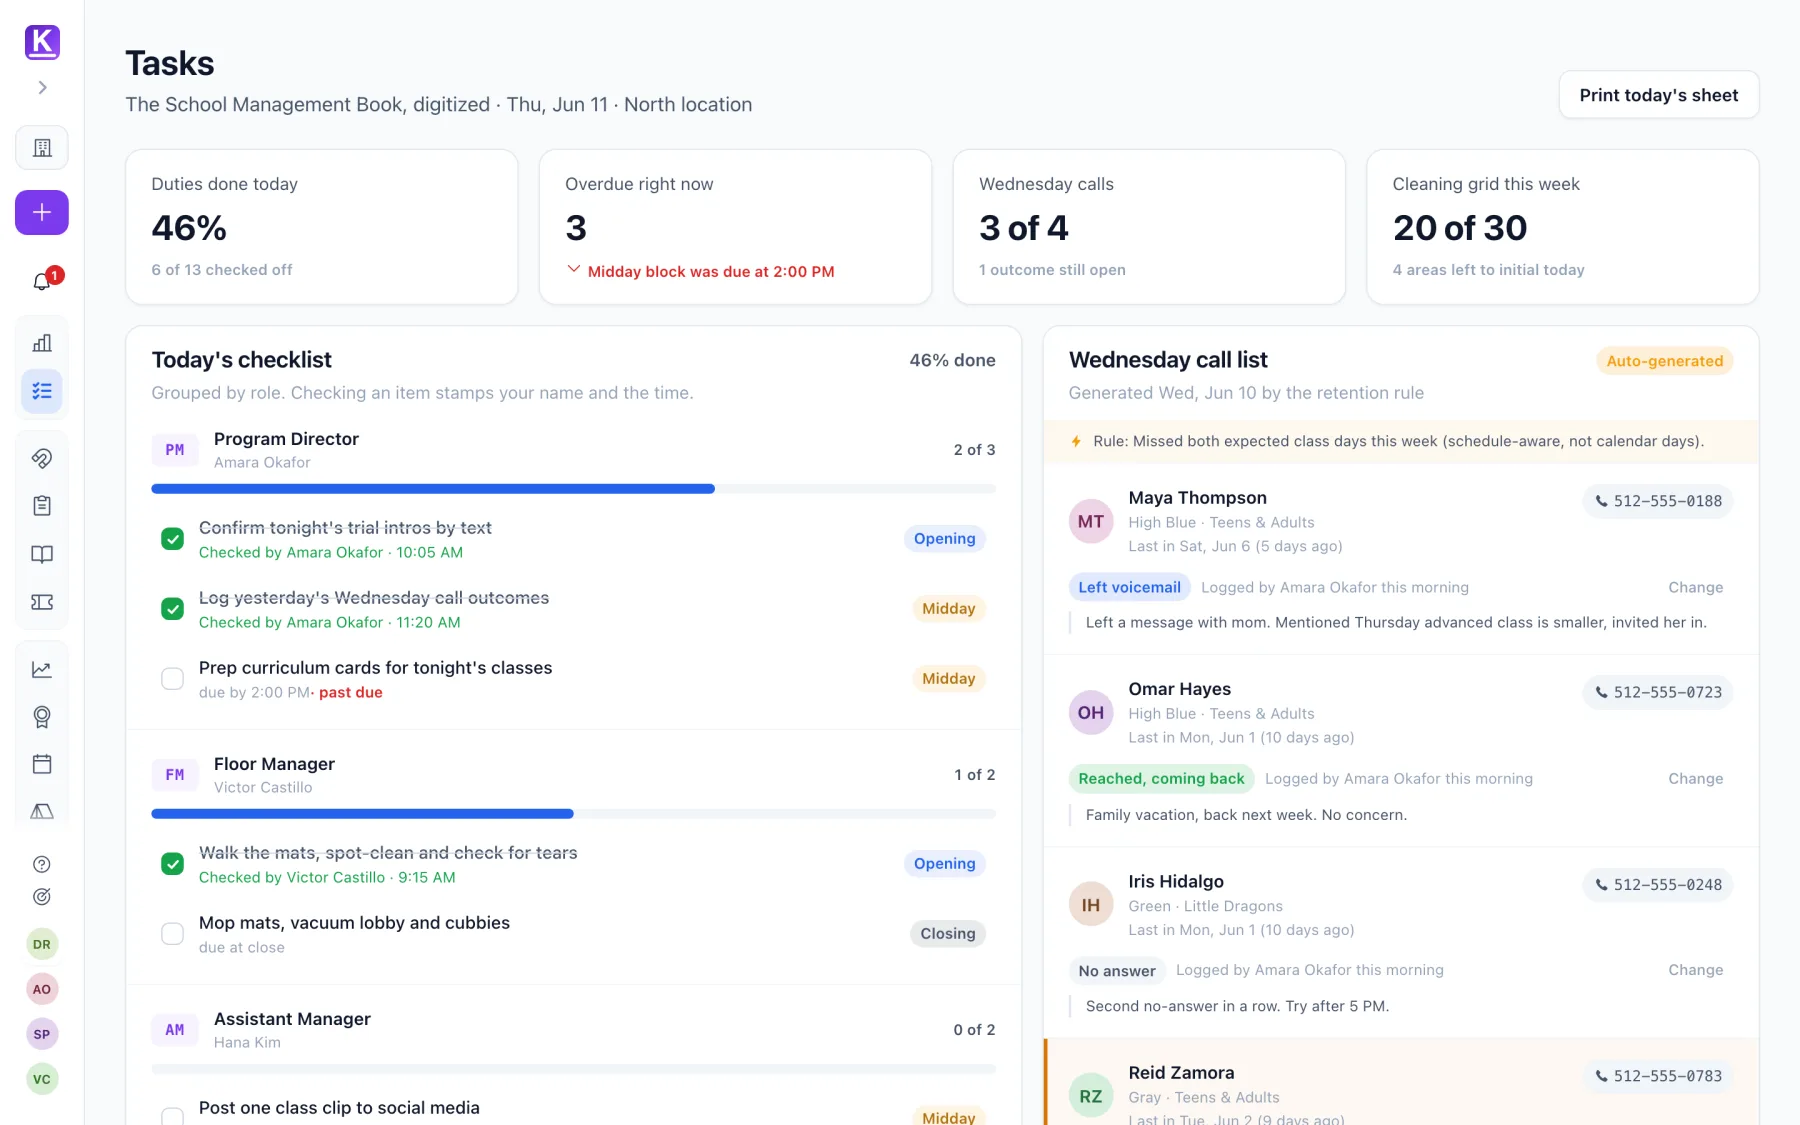Screen dimensions: 1800x1125
Task: Change Iris Hidalgo's No answer outcome
Action: pyautogui.click(x=1695, y=970)
